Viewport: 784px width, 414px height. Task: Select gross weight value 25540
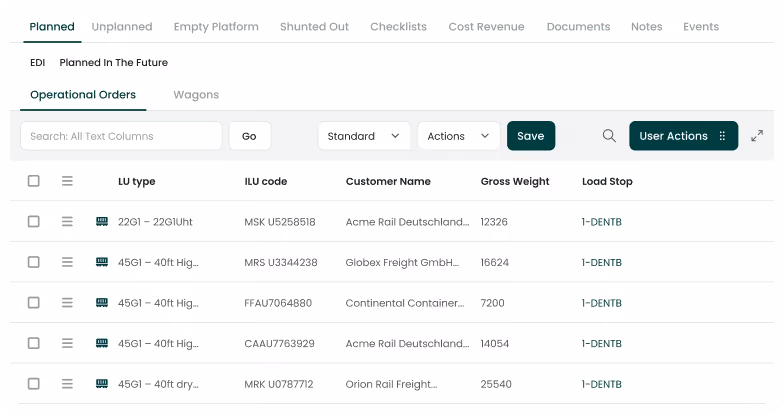tap(496, 384)
